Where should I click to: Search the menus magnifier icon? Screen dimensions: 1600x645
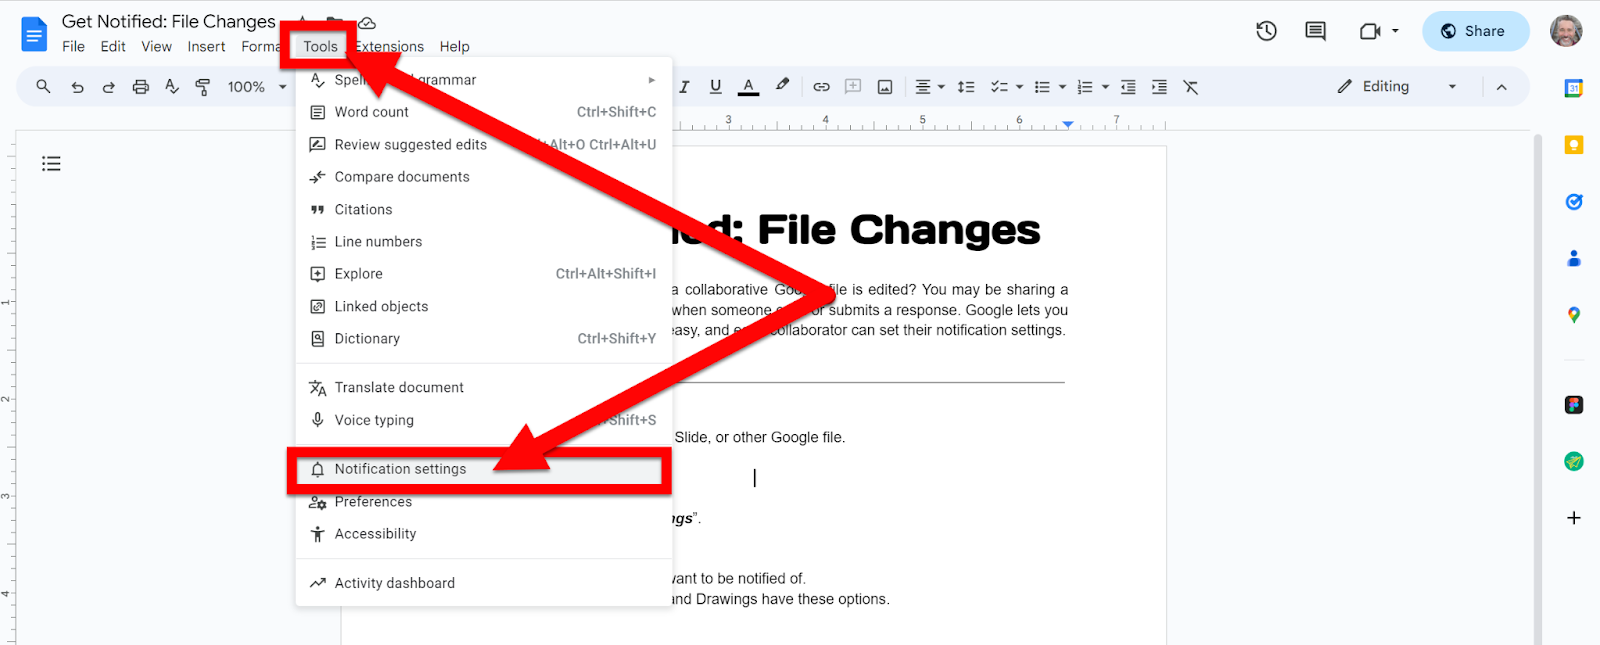click(x=43, y=87)
